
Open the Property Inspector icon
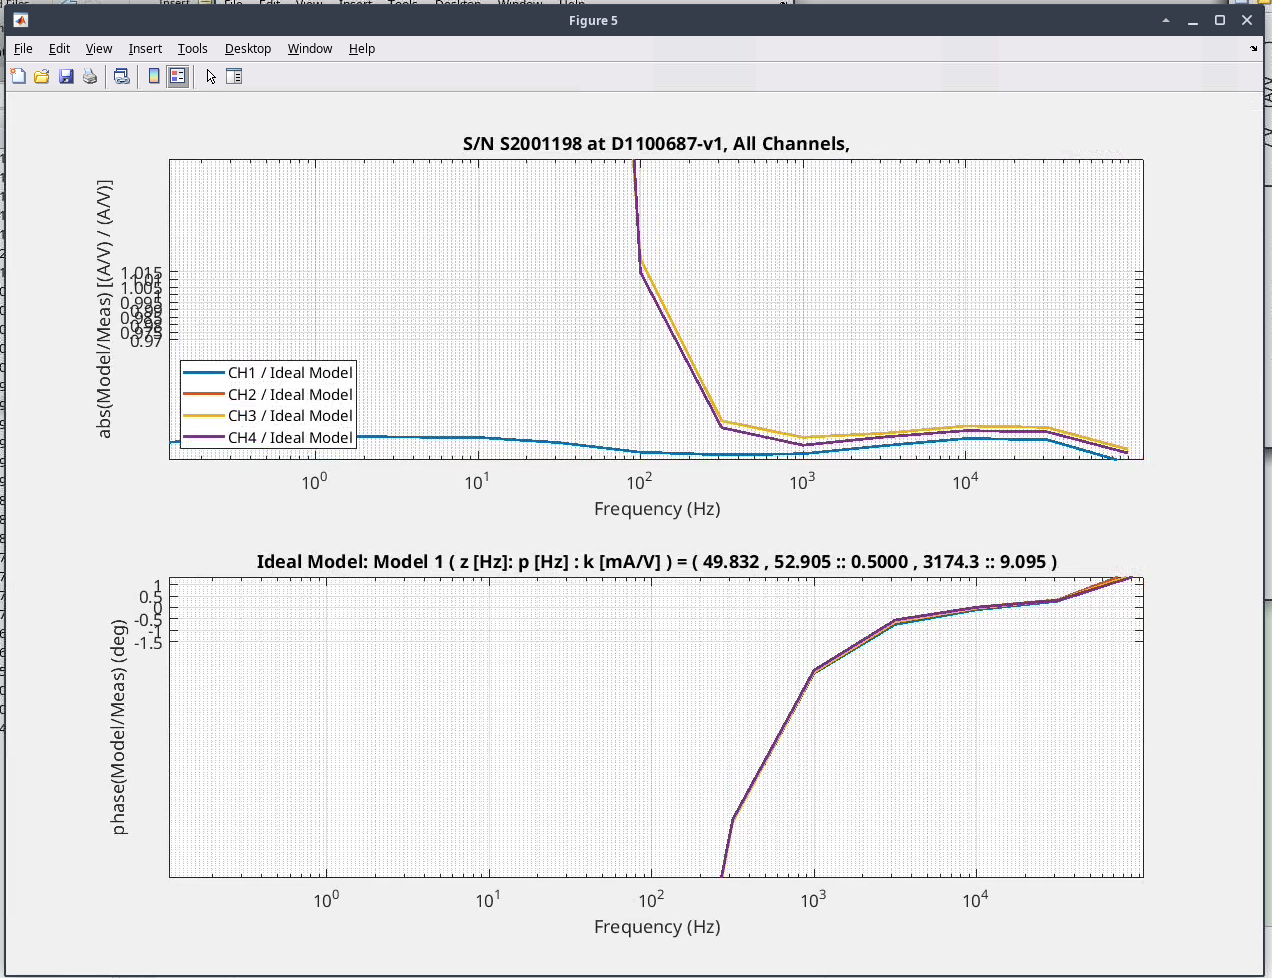[x=234, y=76]
